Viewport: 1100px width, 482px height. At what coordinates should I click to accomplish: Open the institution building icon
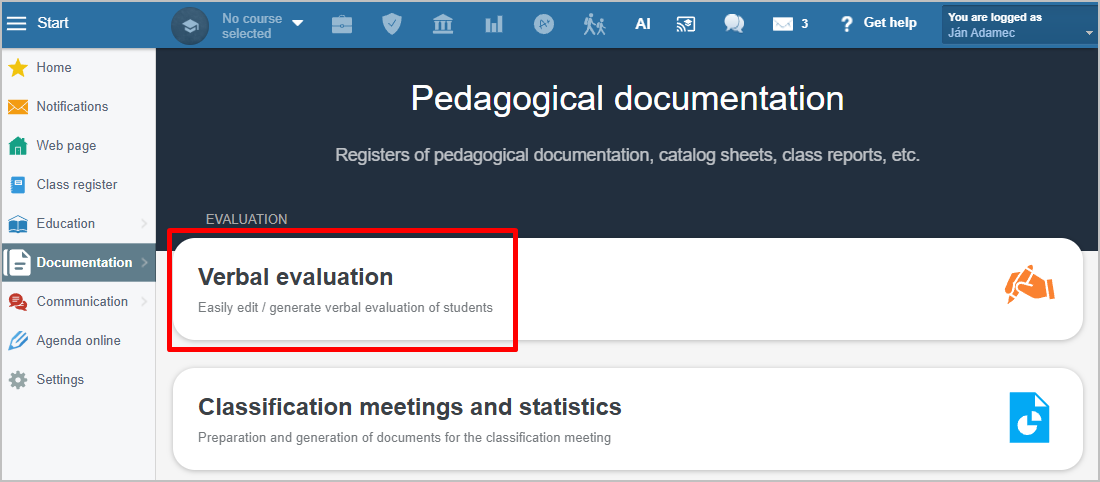tap(443, 24)
